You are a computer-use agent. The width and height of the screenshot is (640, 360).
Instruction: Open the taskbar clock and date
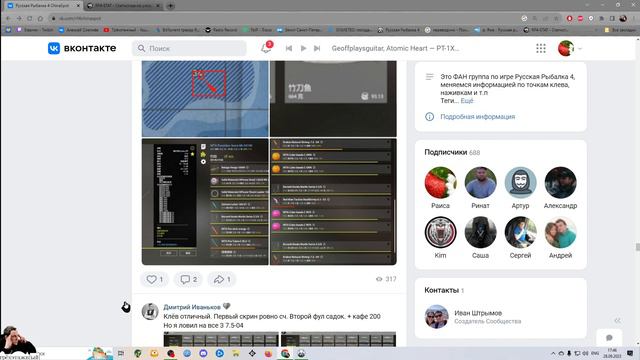pos(612,353)
